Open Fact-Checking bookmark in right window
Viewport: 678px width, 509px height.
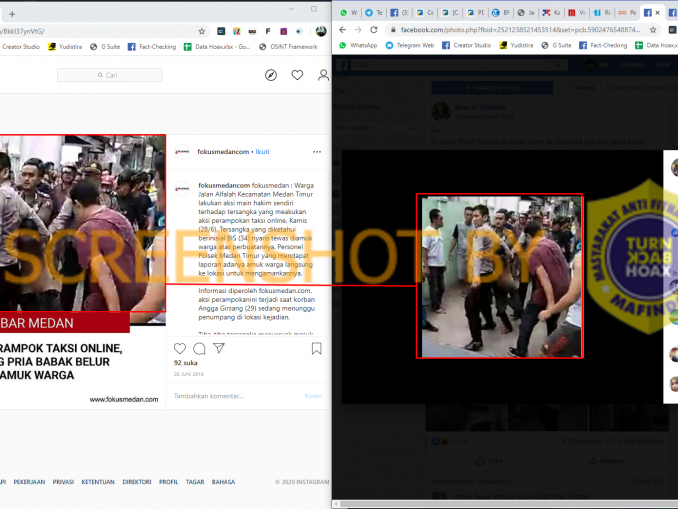tap(603, 45)
